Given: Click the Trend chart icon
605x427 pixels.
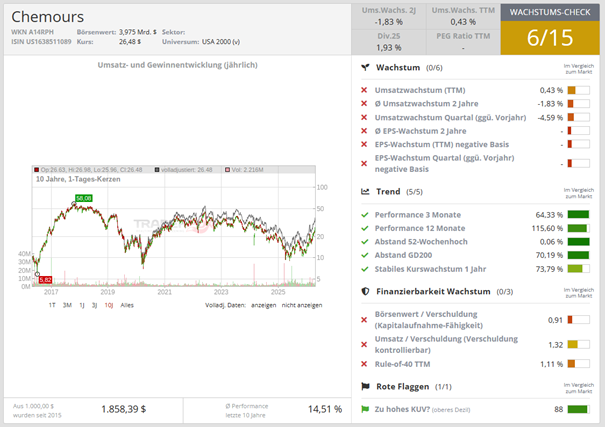Looking at the screenshot, I should [365, 191].
